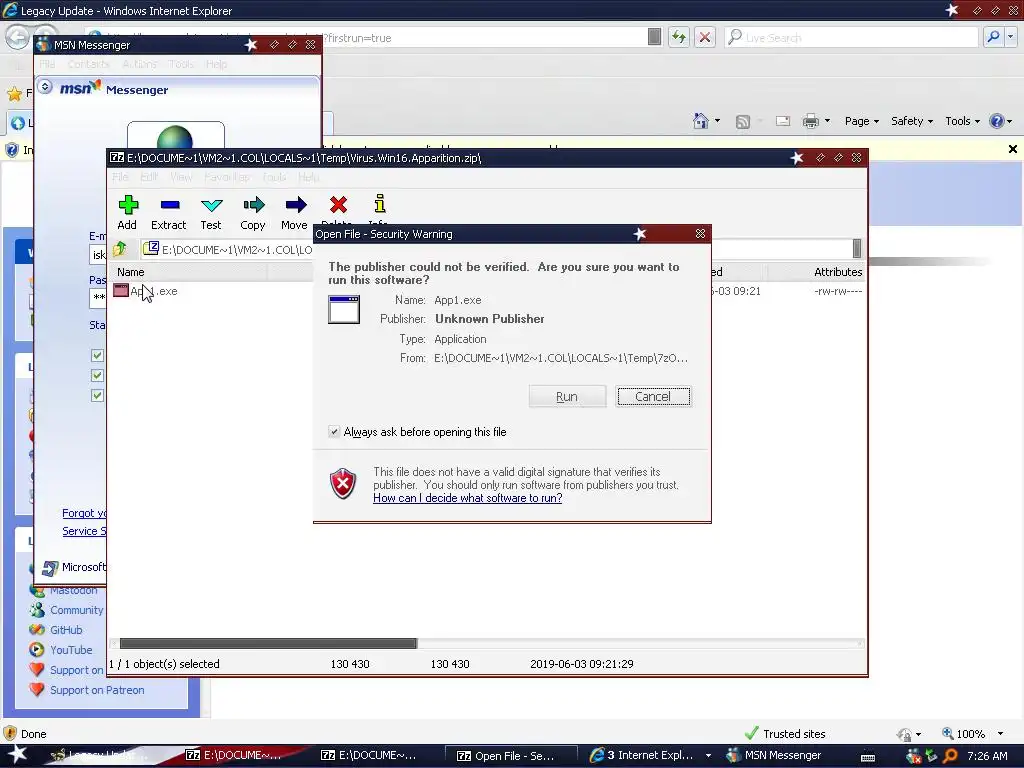Go up one folder level in 7-Zip
This screenshot has width=1024, height=768.
coord(120,249)
